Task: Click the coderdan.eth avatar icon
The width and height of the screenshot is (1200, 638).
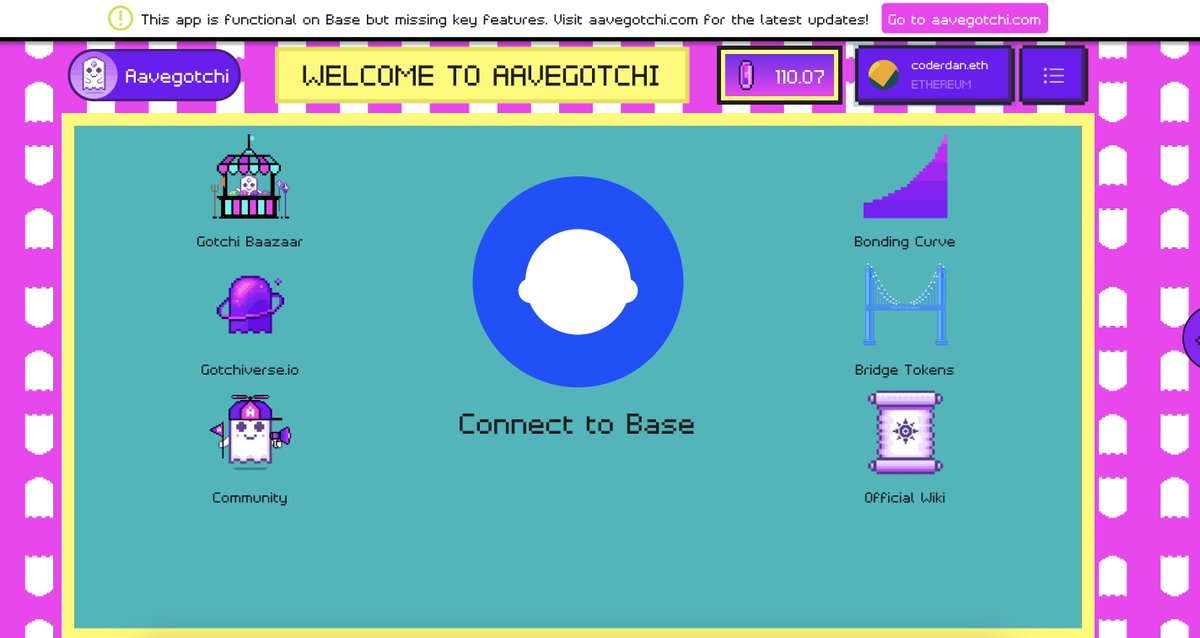Action: click(x=883, y=75)
